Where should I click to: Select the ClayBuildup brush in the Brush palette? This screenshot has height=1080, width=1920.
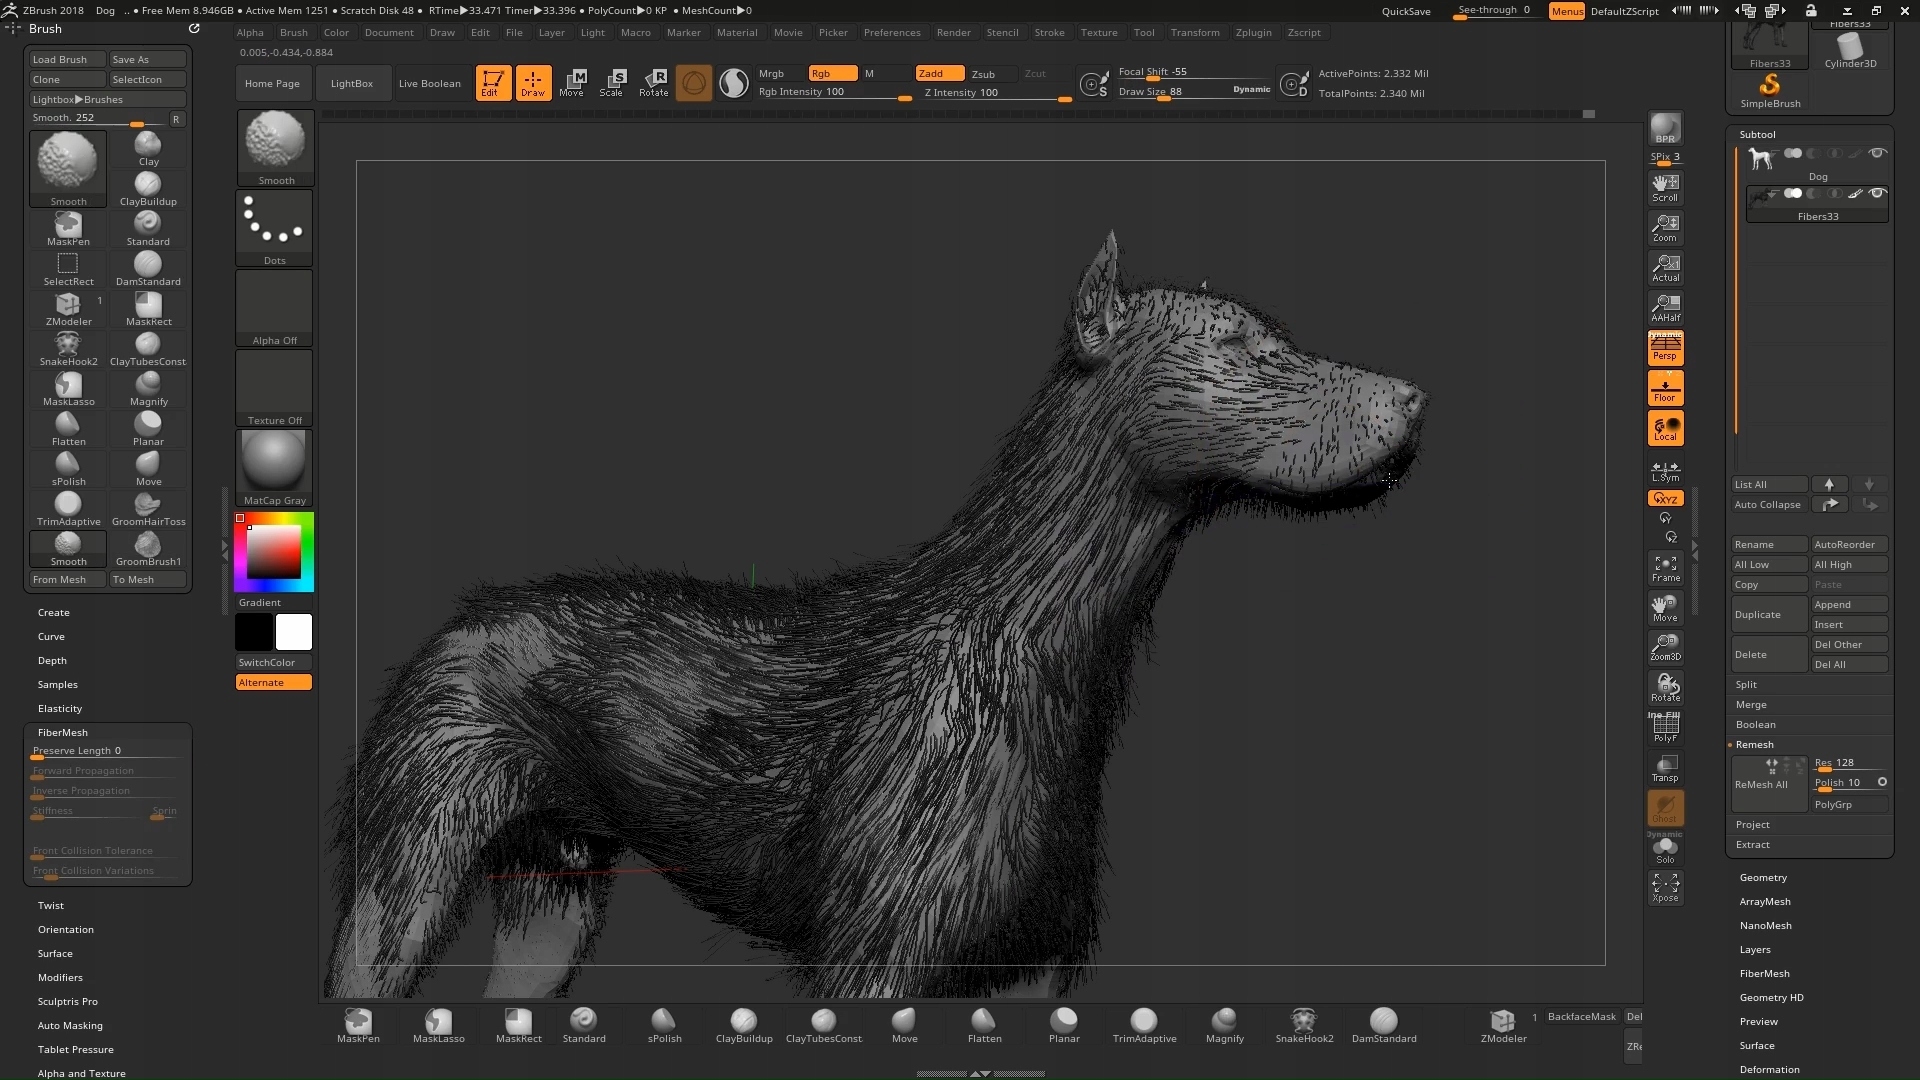pyautogui.click(x=148, y=188)
